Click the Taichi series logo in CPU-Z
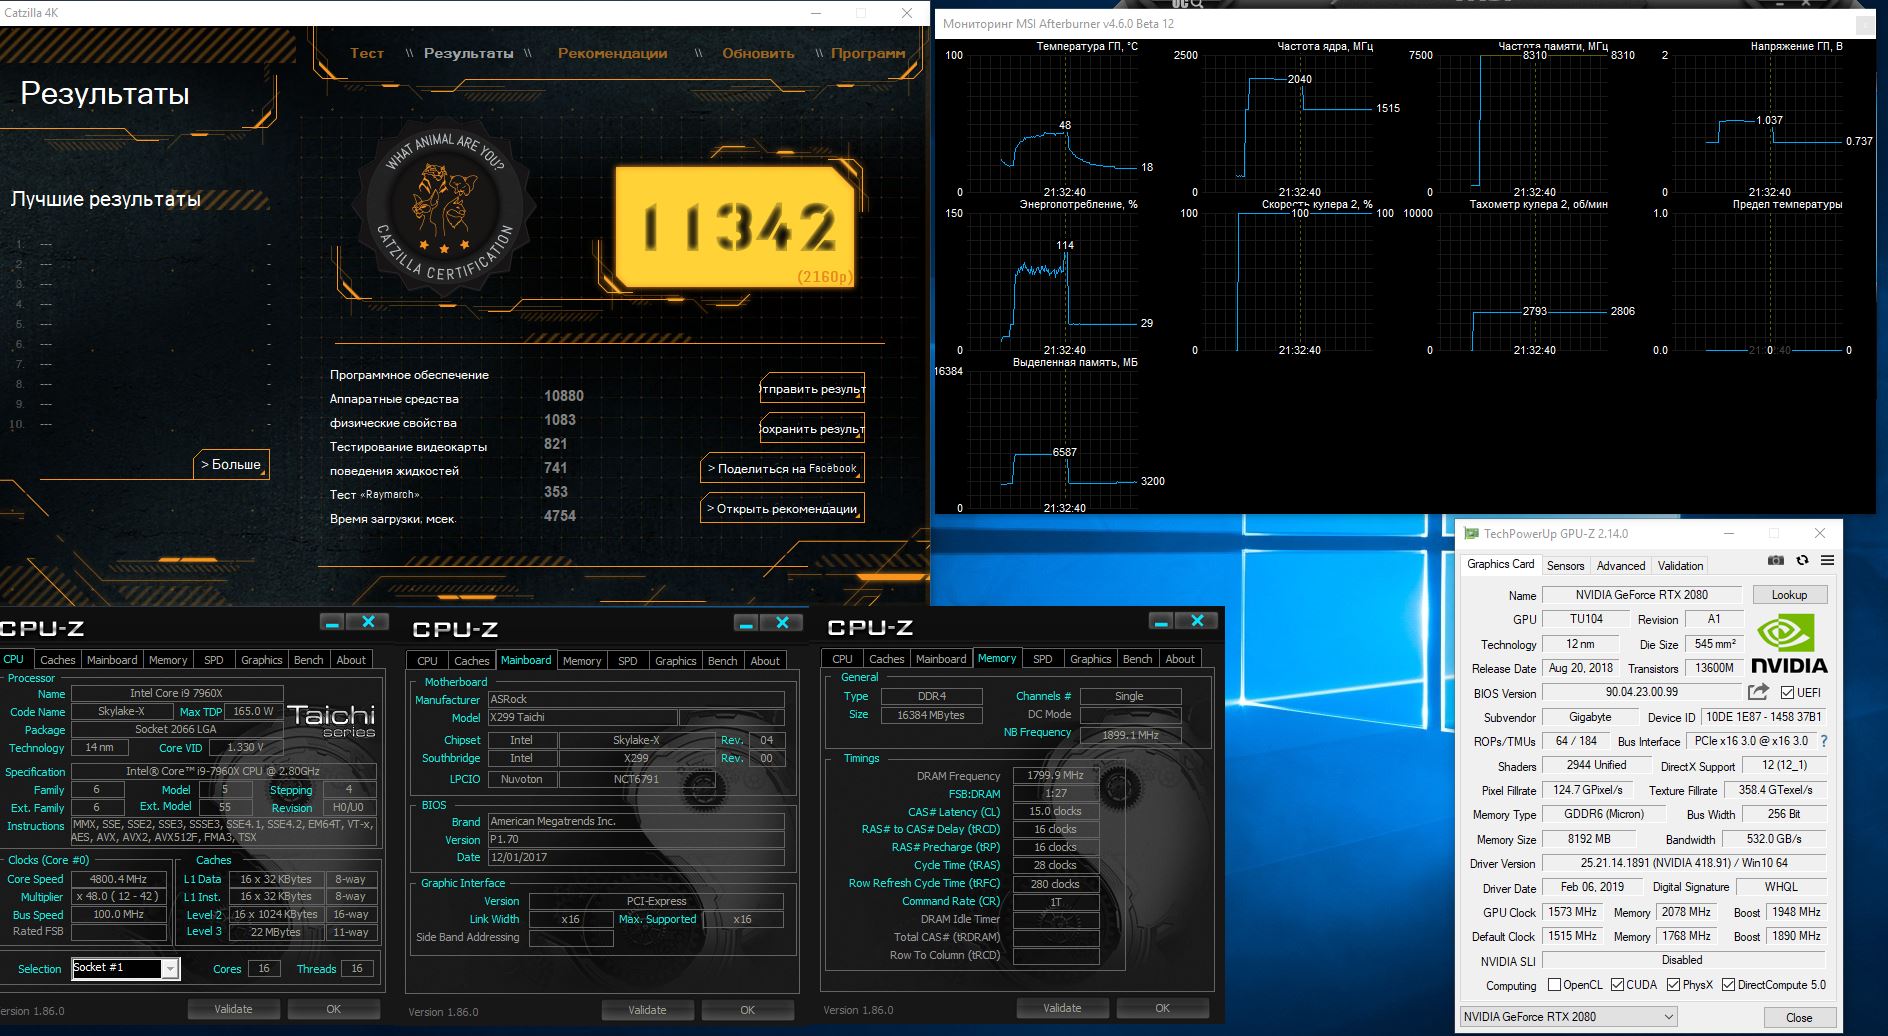Image resolution: width=1888 pixels, height=1036 pixels. point(331,720)
